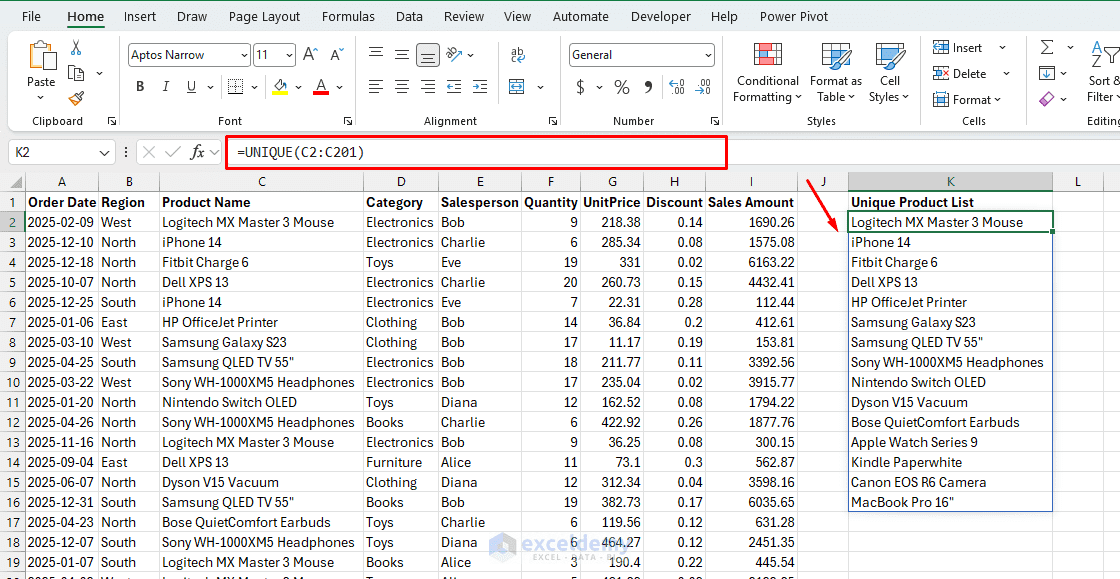Open Fill Color dropdown arrow
This screenshot has width=1120, height=579.
pos(298,87)
